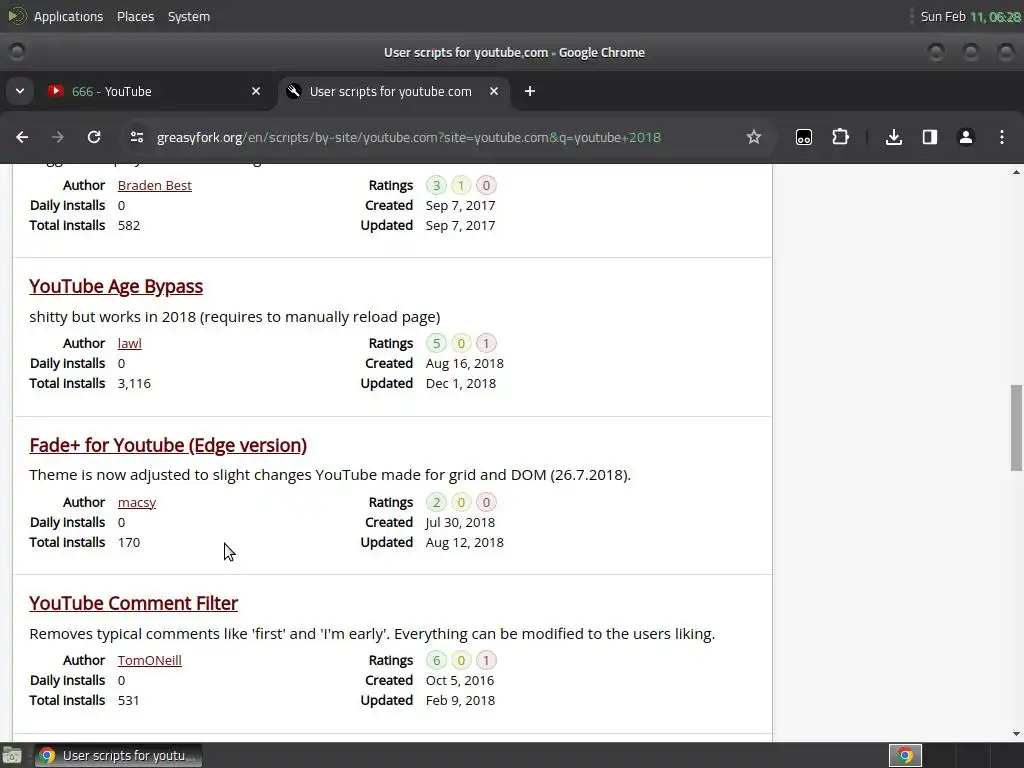Screen dimensions: 1024x768
Task: Reload the Greasy Fork page
Action: (x=94, y=137)
